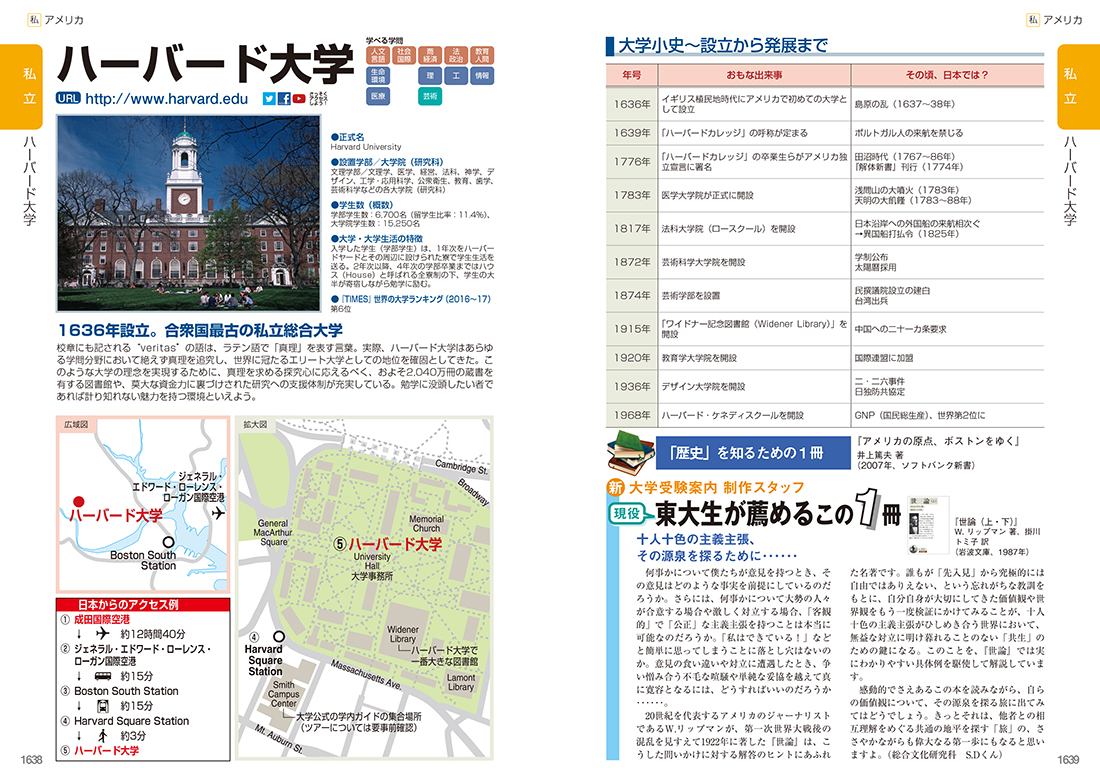Select the 教育人間 subject badge

[482, 55]
